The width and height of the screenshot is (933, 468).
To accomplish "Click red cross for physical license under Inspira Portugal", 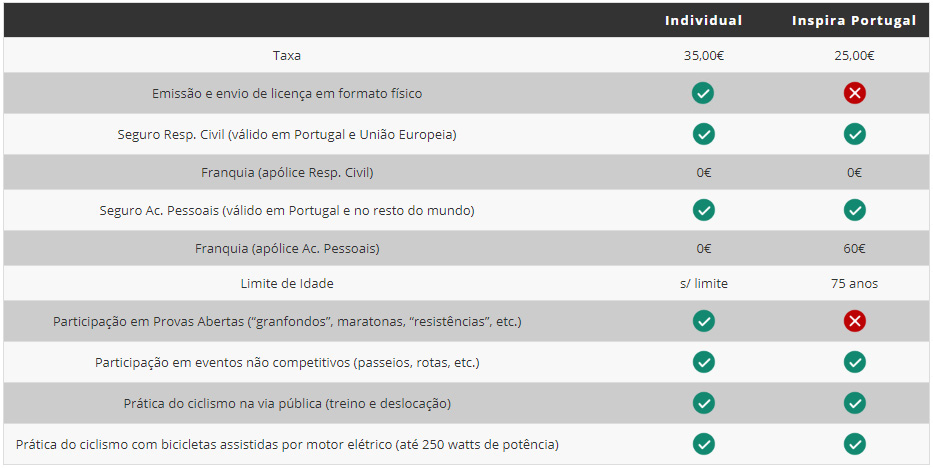I will click(854, 93).
